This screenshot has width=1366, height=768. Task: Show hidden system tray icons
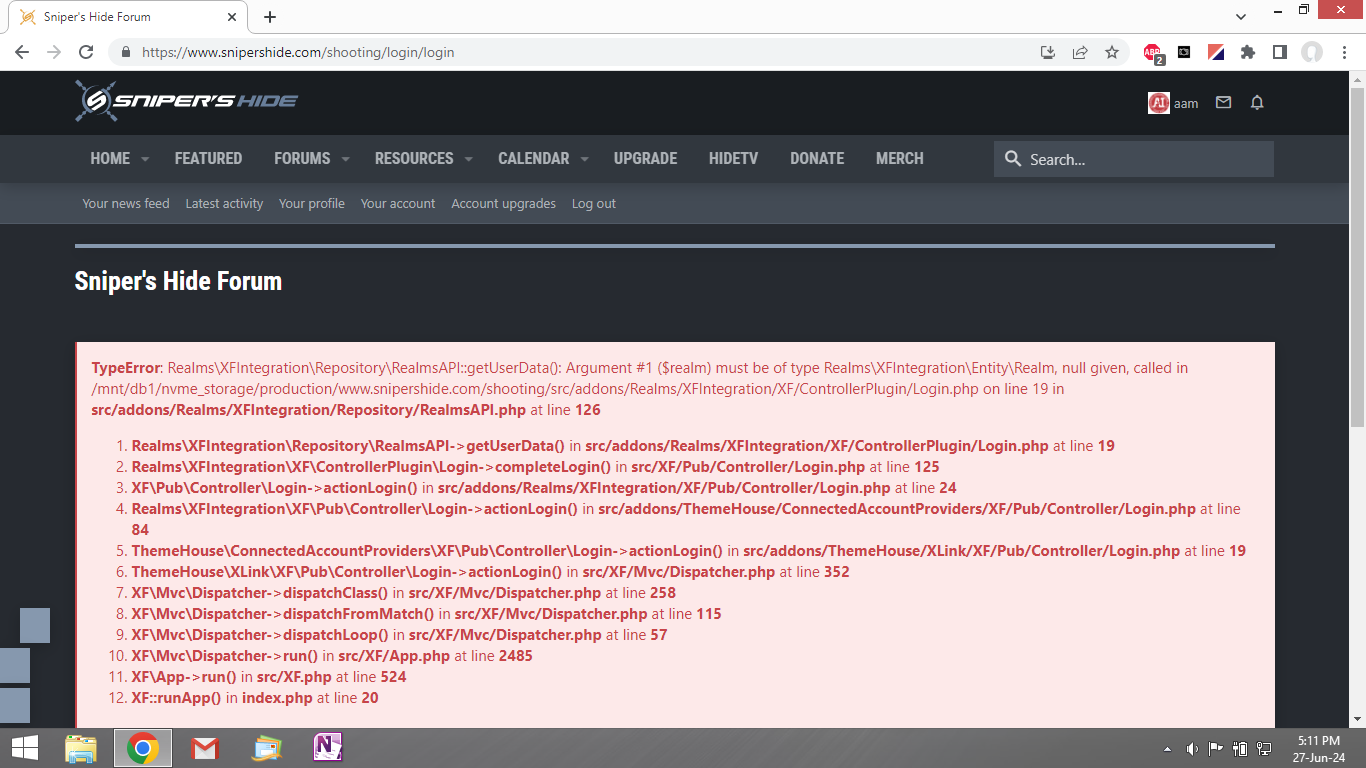pyautogui.click(x=1168, y=748)
